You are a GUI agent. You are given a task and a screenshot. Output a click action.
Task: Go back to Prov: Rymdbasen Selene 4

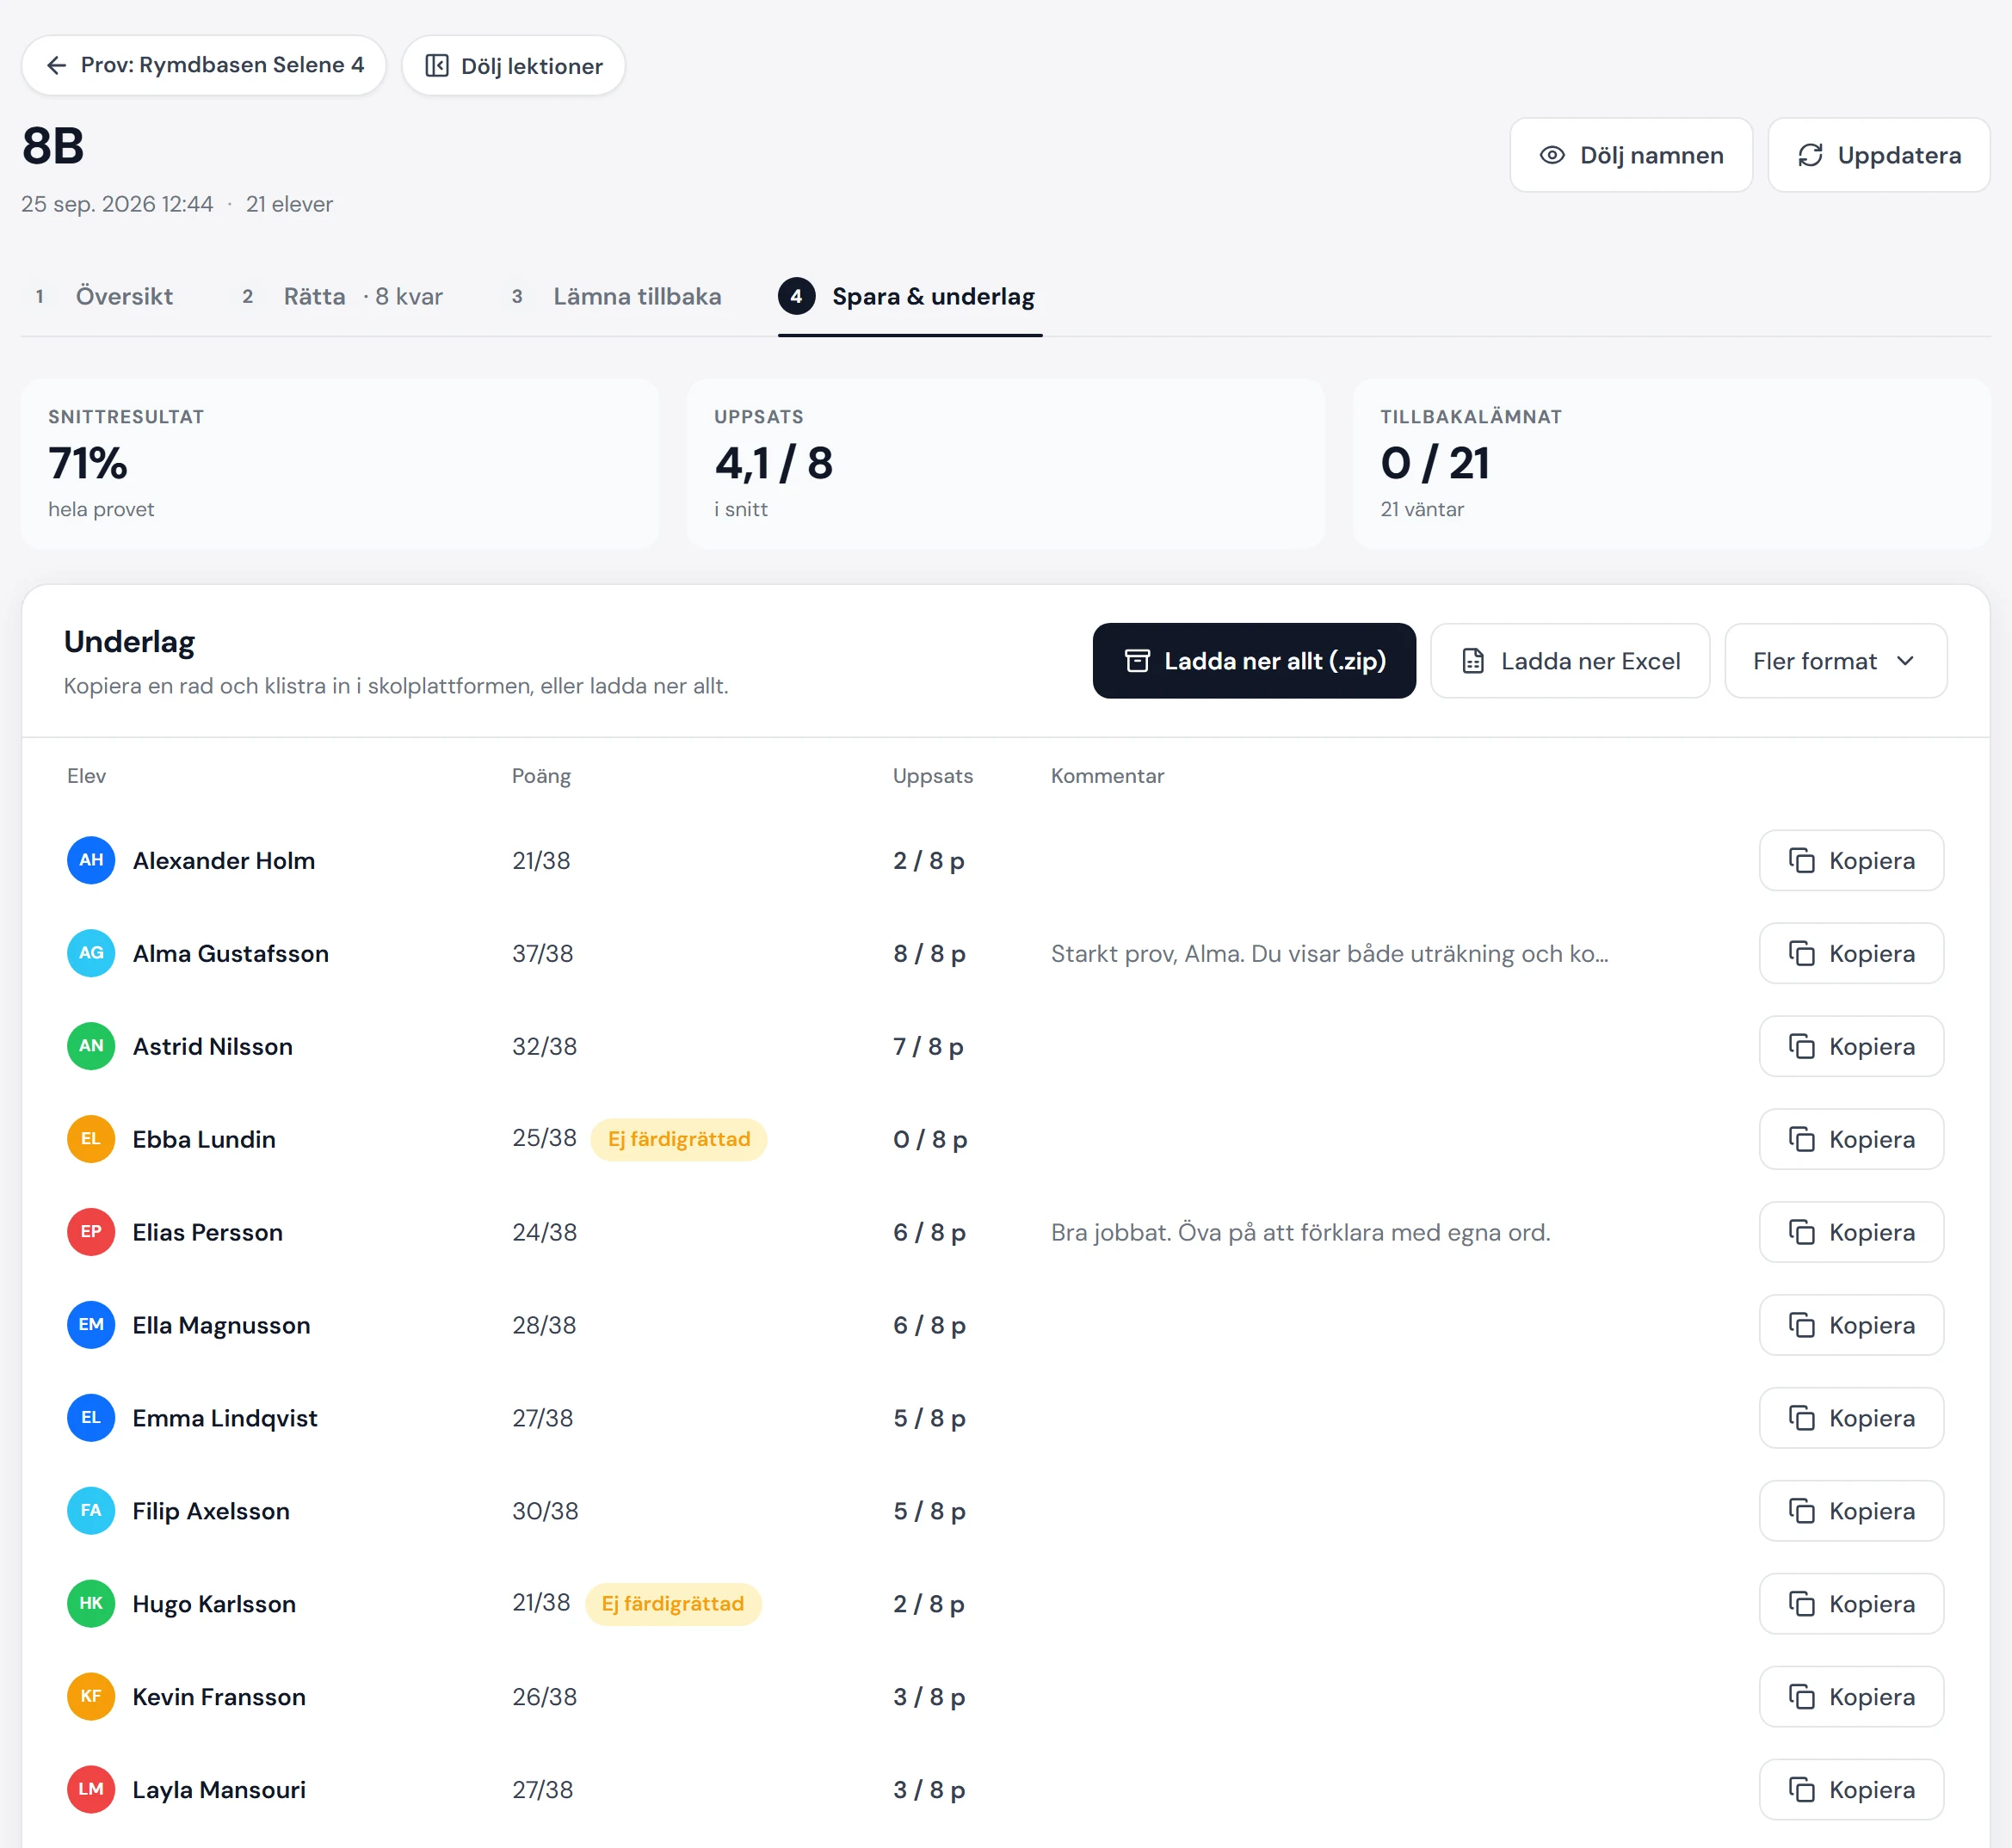204,65
